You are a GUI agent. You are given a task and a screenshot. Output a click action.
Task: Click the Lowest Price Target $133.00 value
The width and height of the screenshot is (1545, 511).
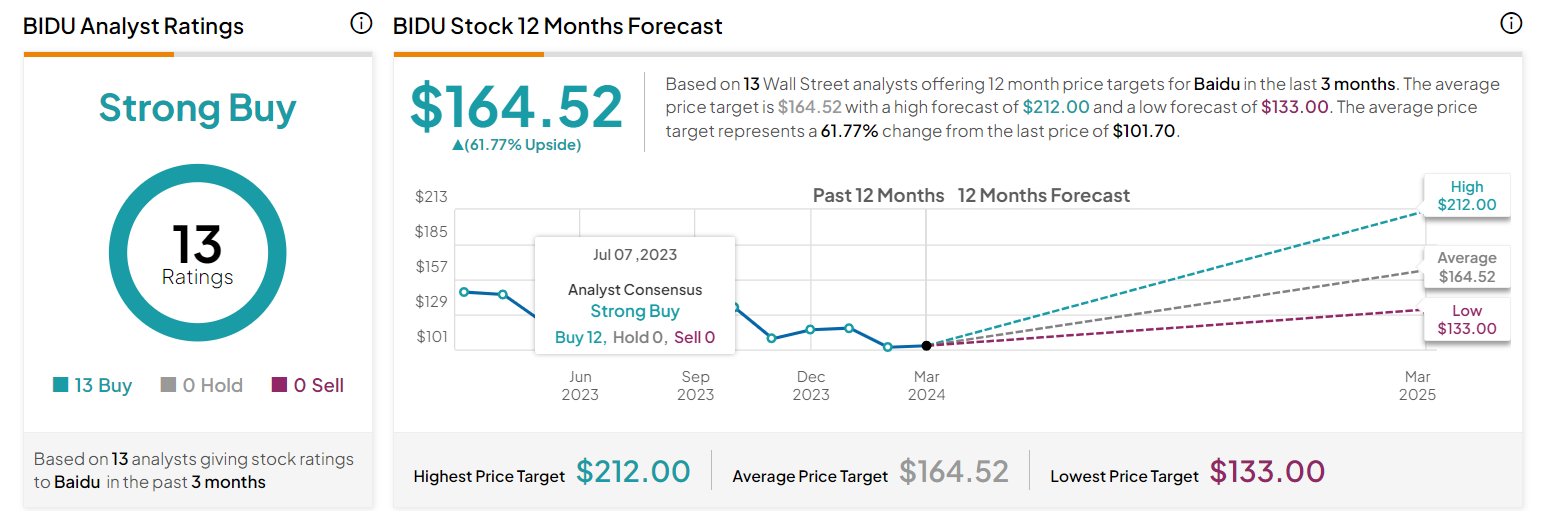[x=1267, y=471]
